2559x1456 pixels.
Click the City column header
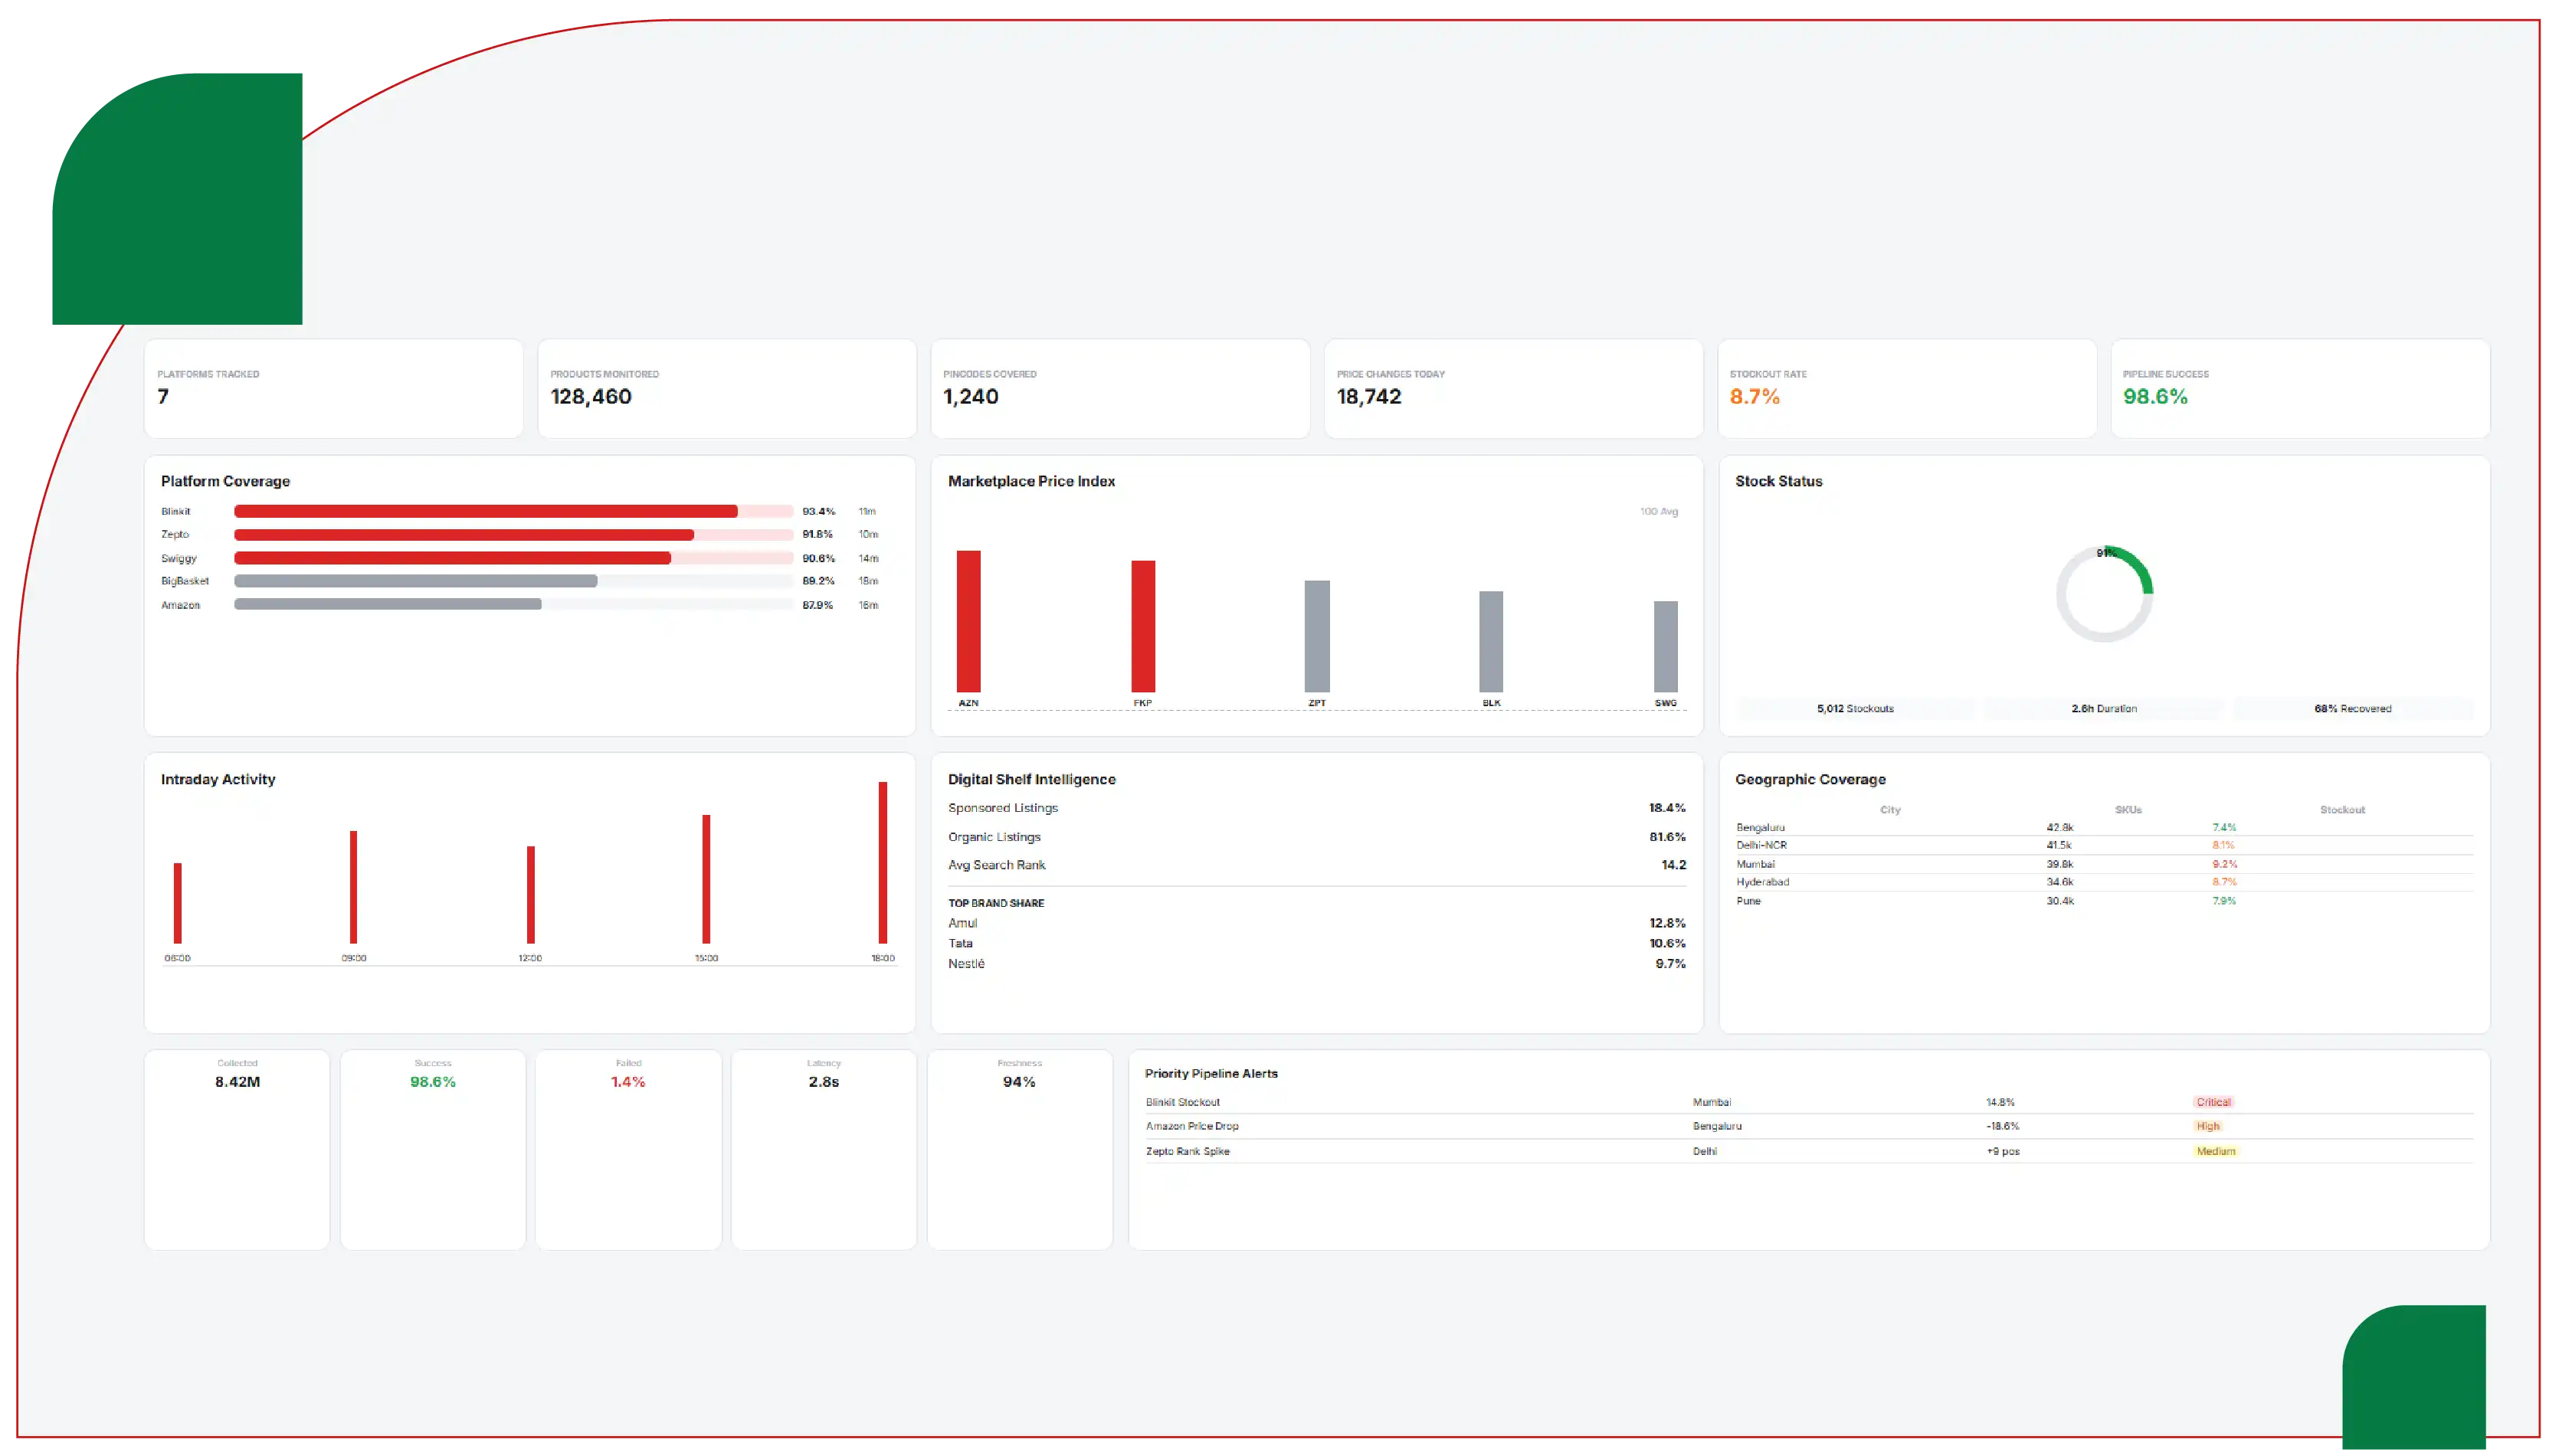(1889, 810)
